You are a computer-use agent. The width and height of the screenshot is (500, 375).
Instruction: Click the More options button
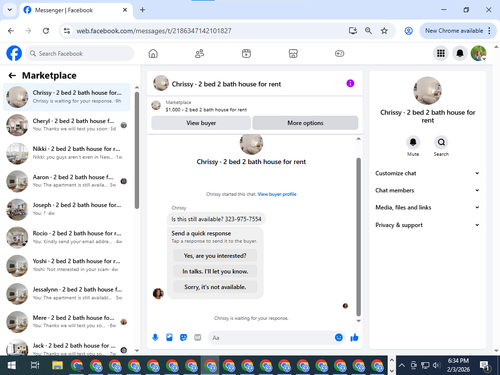(x=305, y=123)
